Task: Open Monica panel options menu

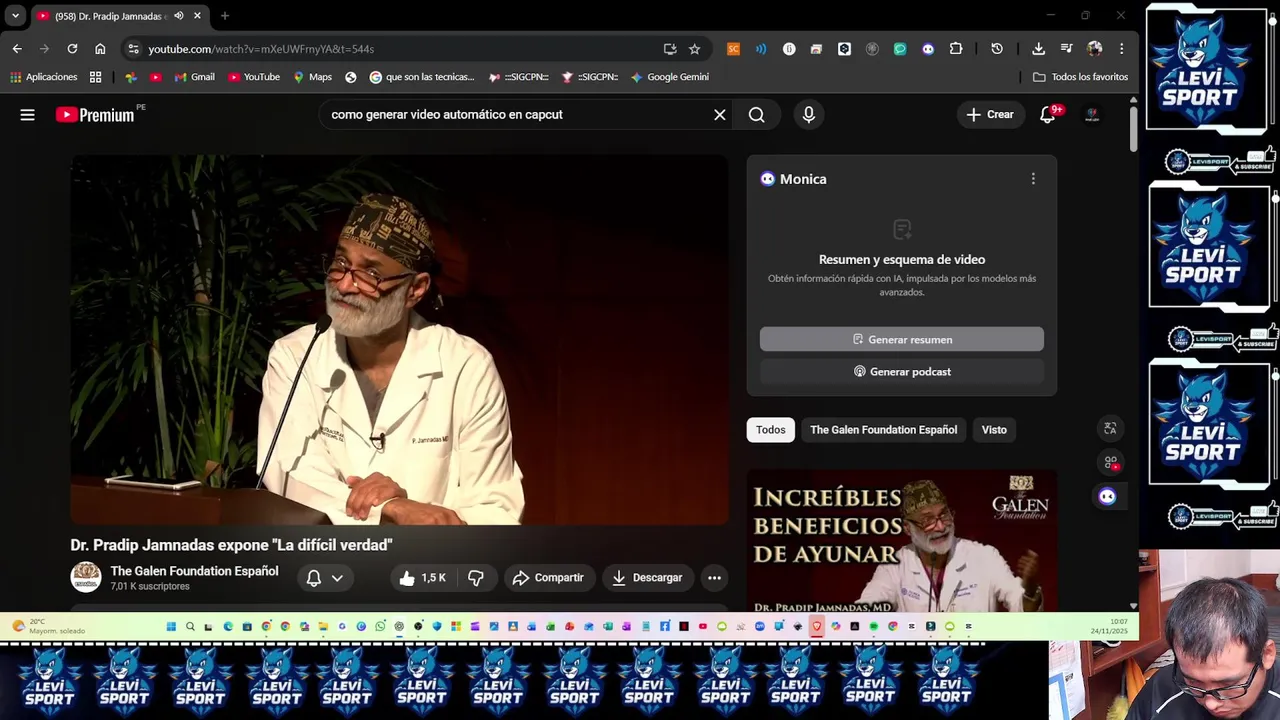Action: pos(1033,179)
